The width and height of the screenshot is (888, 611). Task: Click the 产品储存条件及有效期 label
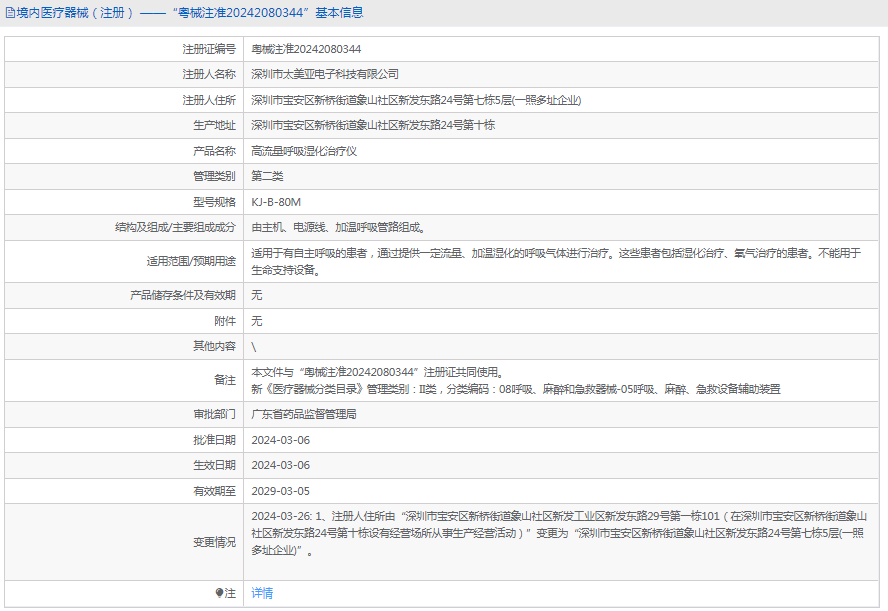(x=183, y=295)
